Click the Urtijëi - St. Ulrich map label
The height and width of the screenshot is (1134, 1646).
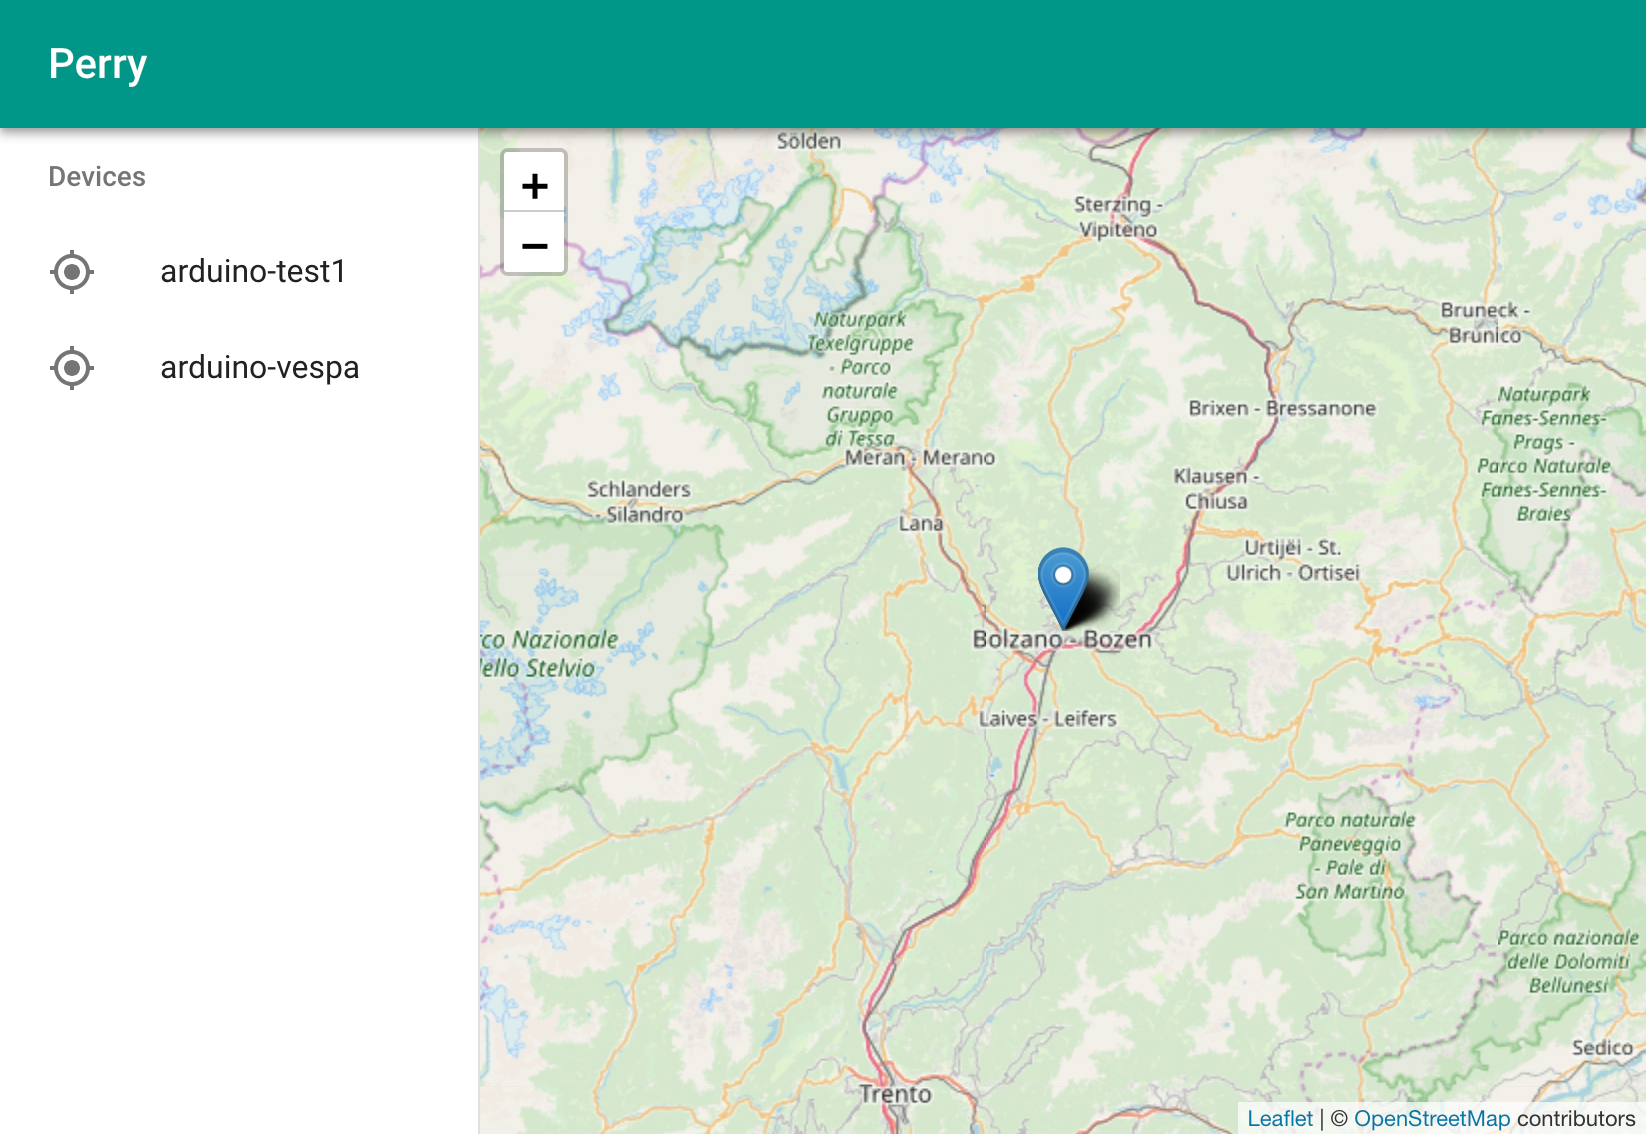[1293, 560]
